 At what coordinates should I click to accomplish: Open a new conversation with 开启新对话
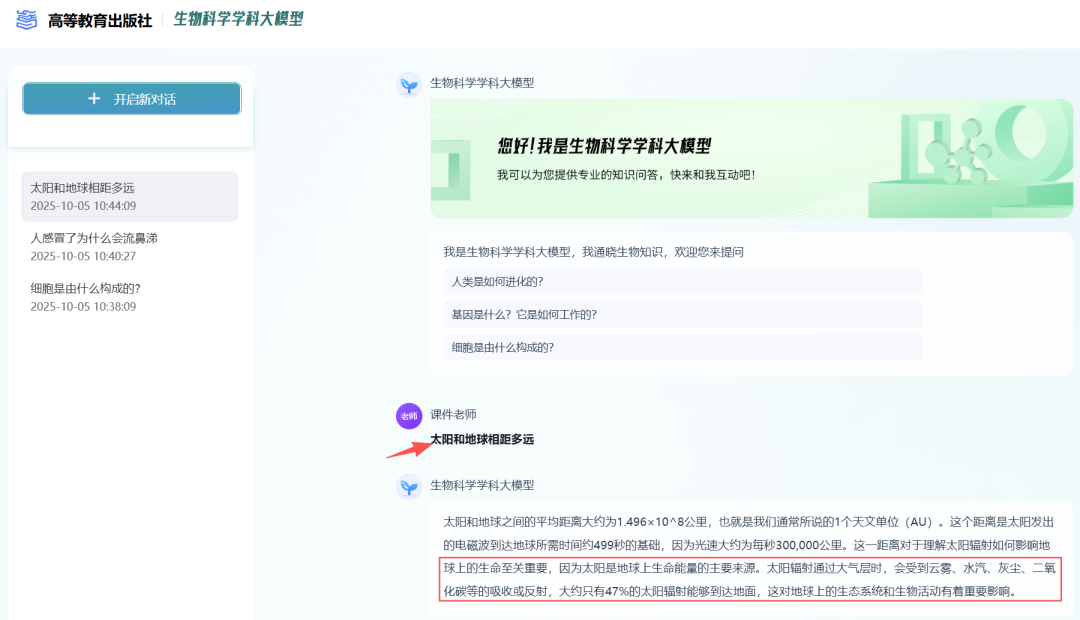pyautogui.click(x=130, y=98)
